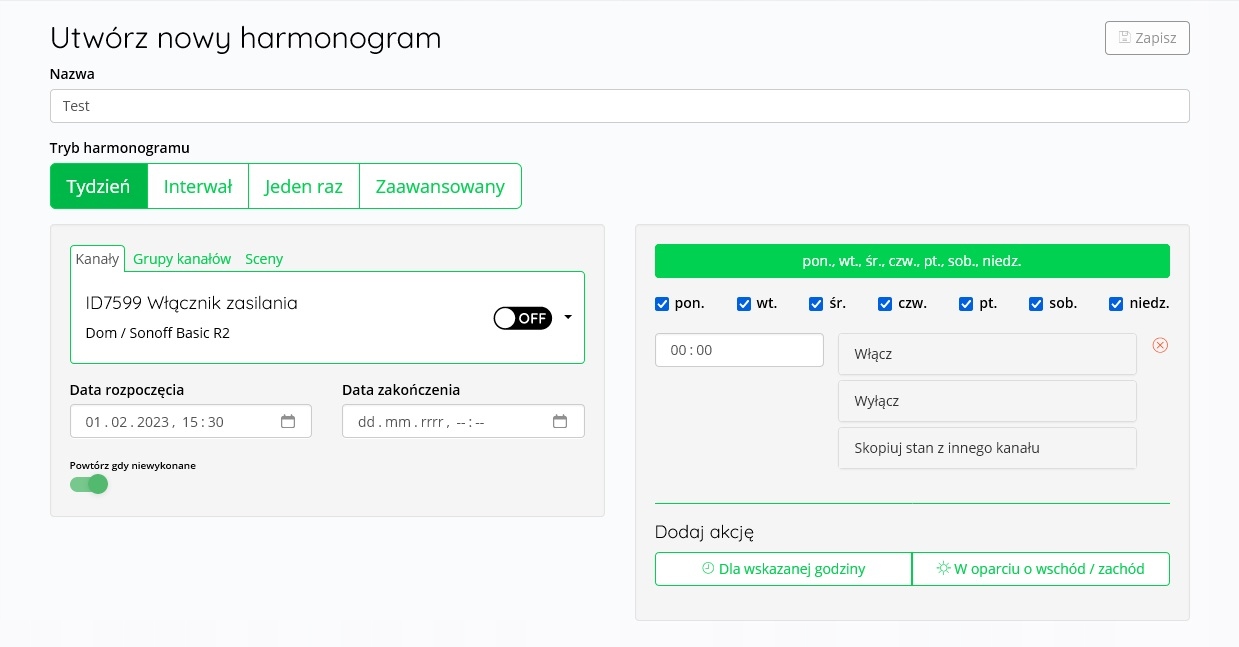Uncheck the 'niedz.' checkbox

(1116, 304)
